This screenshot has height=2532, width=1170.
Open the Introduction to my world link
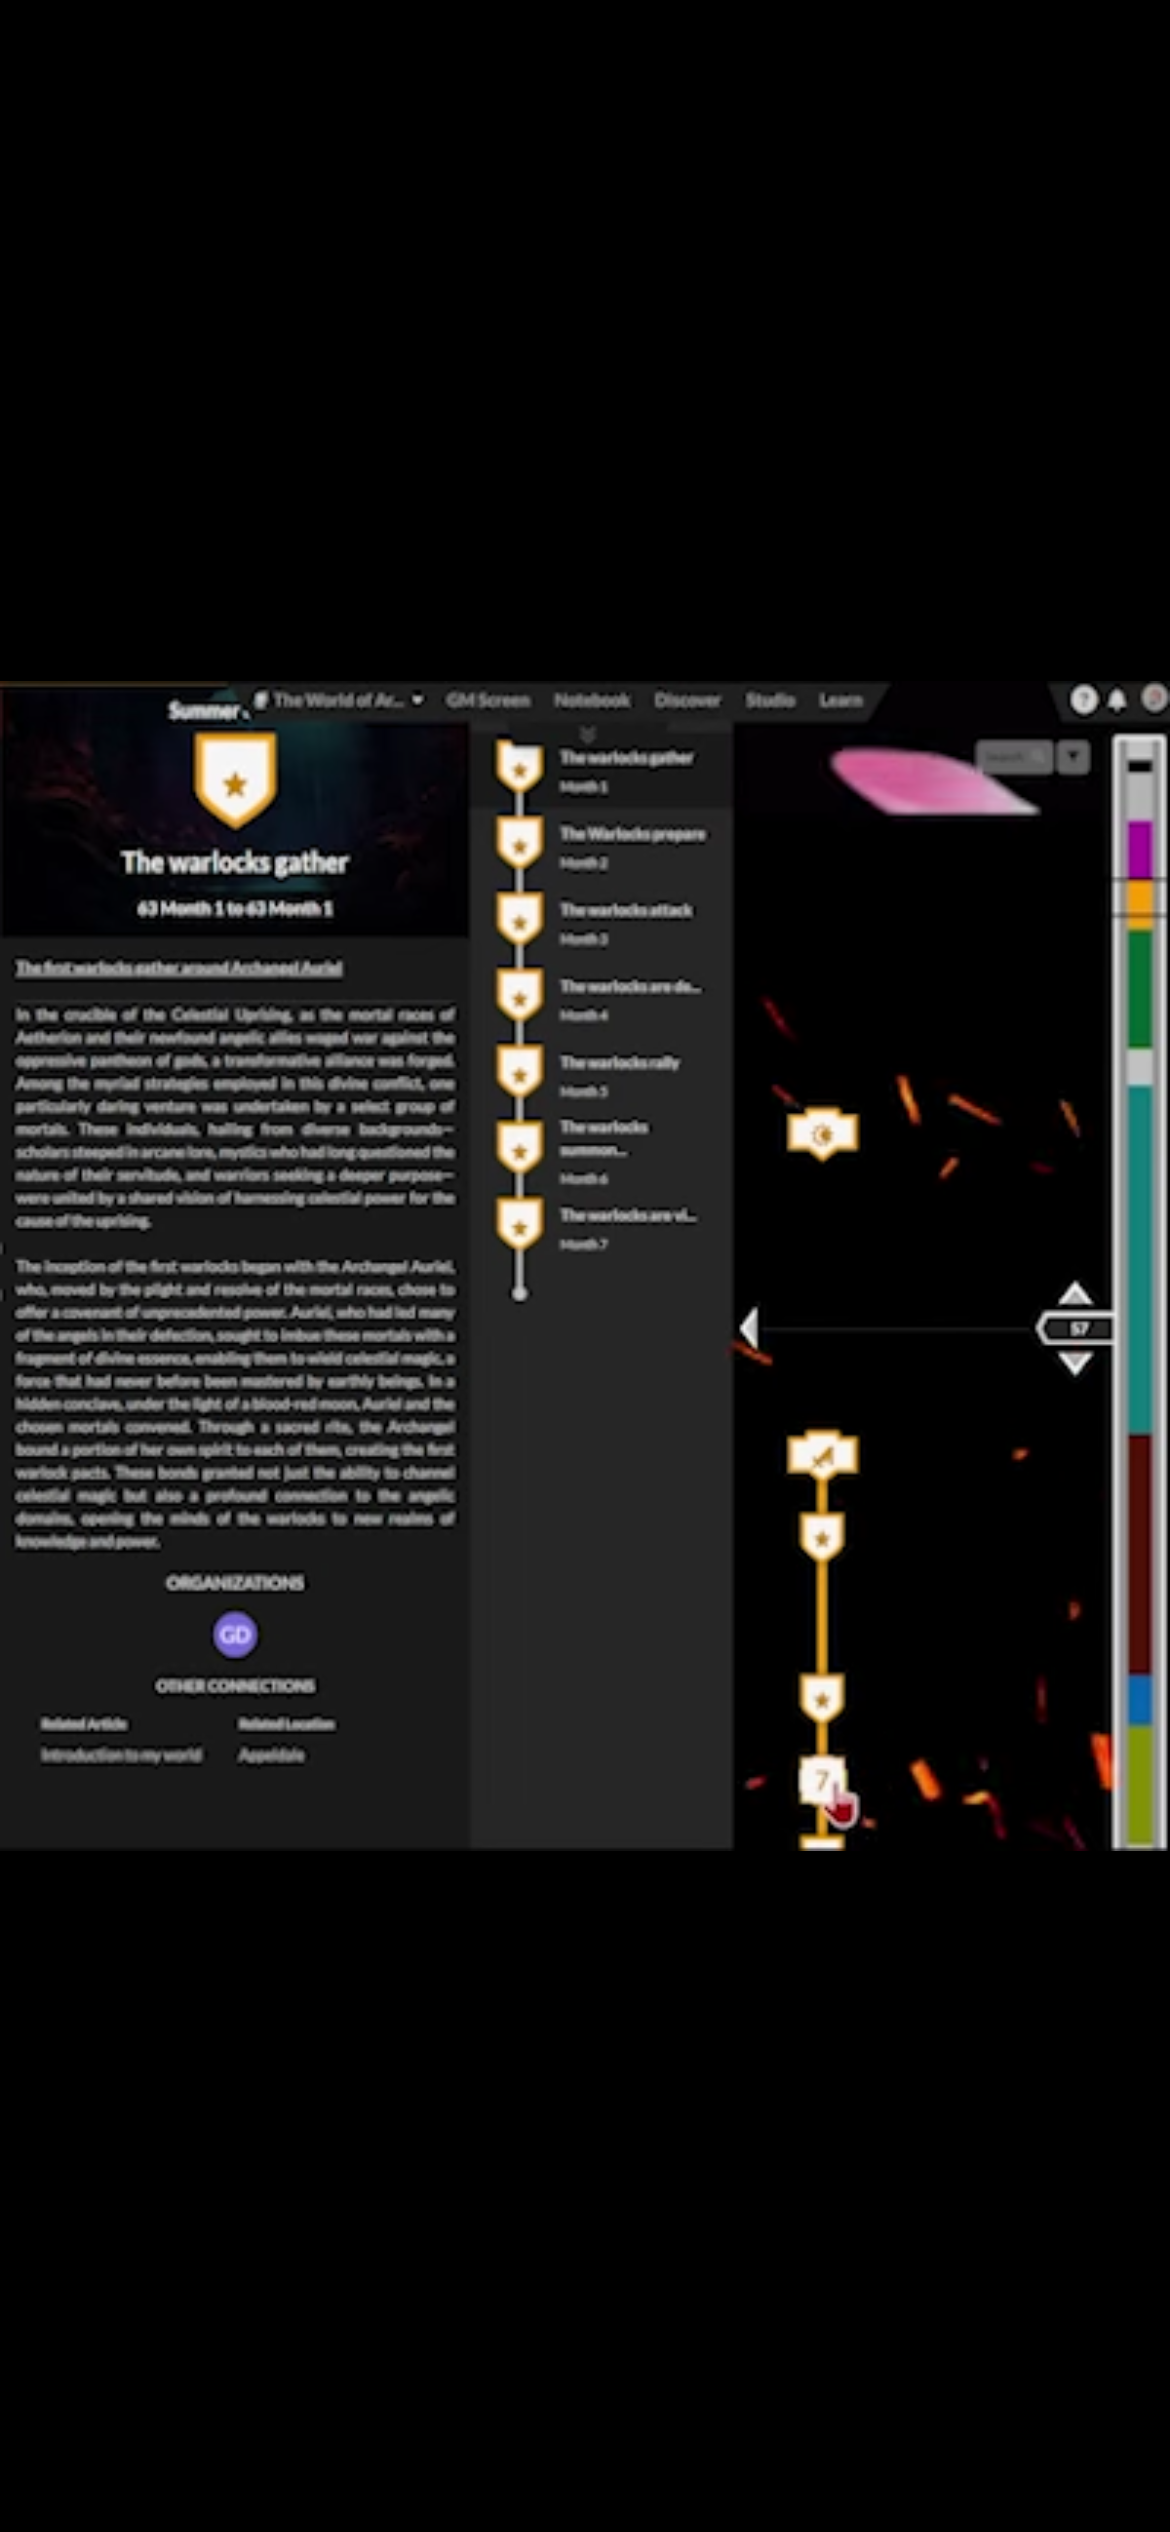121,1755
